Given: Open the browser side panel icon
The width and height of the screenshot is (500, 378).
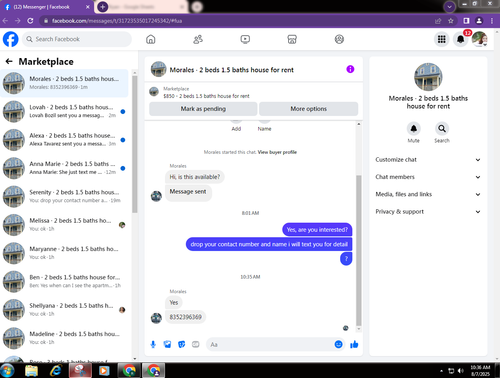Looking at the screenshot, I should point(466,21).
